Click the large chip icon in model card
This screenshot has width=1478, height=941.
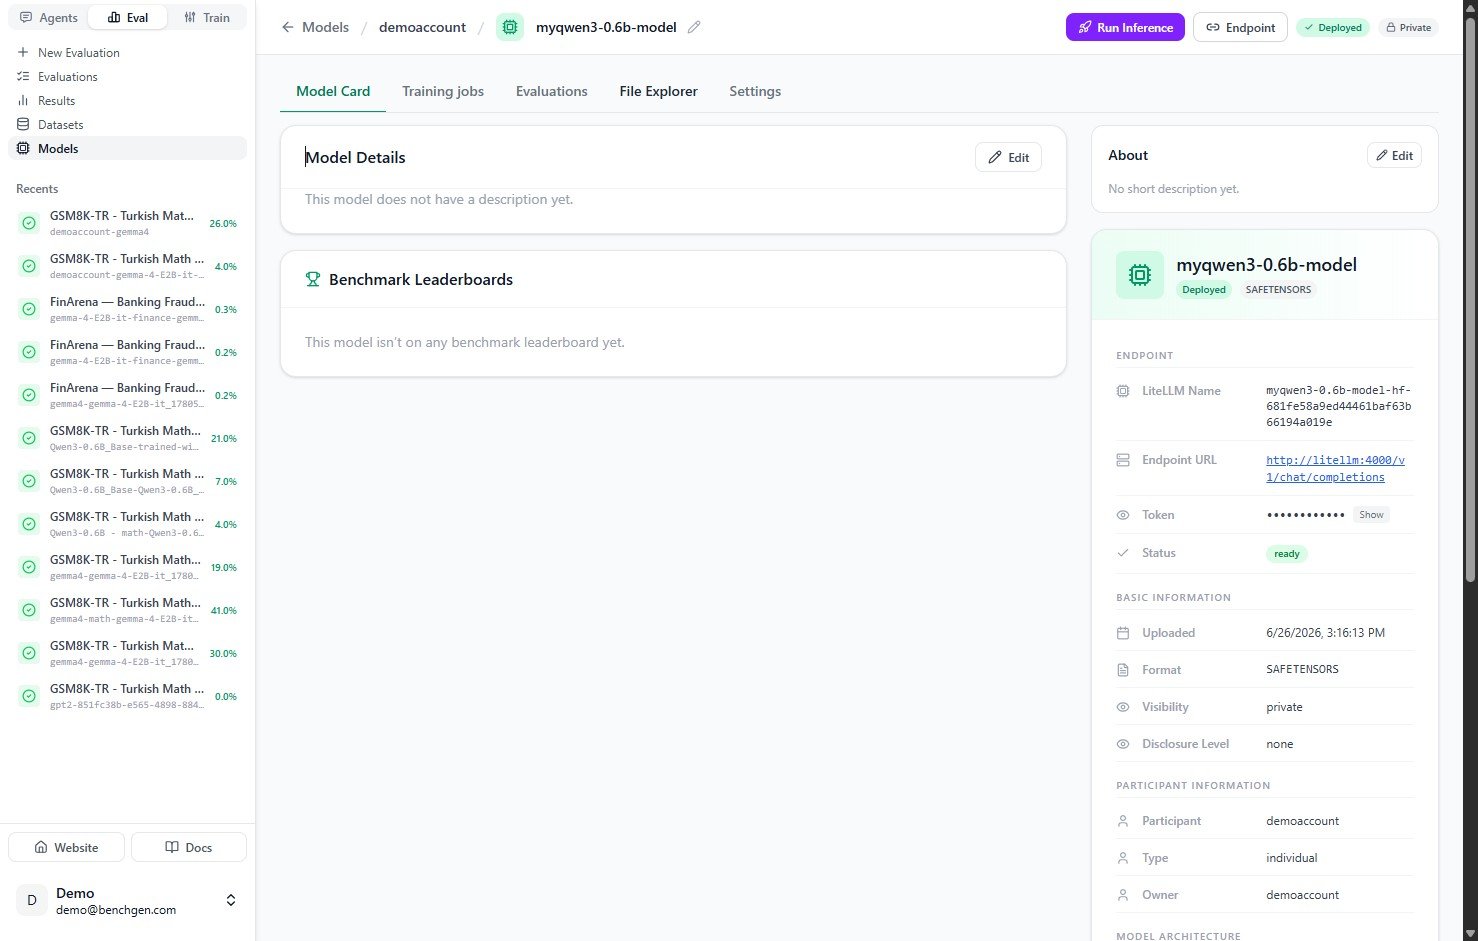pos(1140,275)
